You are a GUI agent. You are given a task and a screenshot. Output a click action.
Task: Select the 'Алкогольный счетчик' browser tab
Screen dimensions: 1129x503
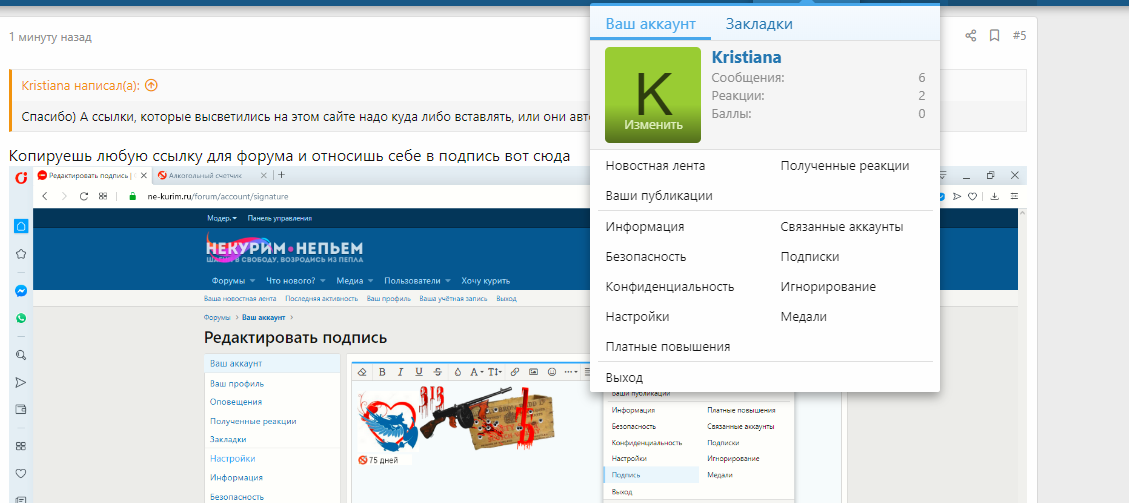[x=209, y=176]
